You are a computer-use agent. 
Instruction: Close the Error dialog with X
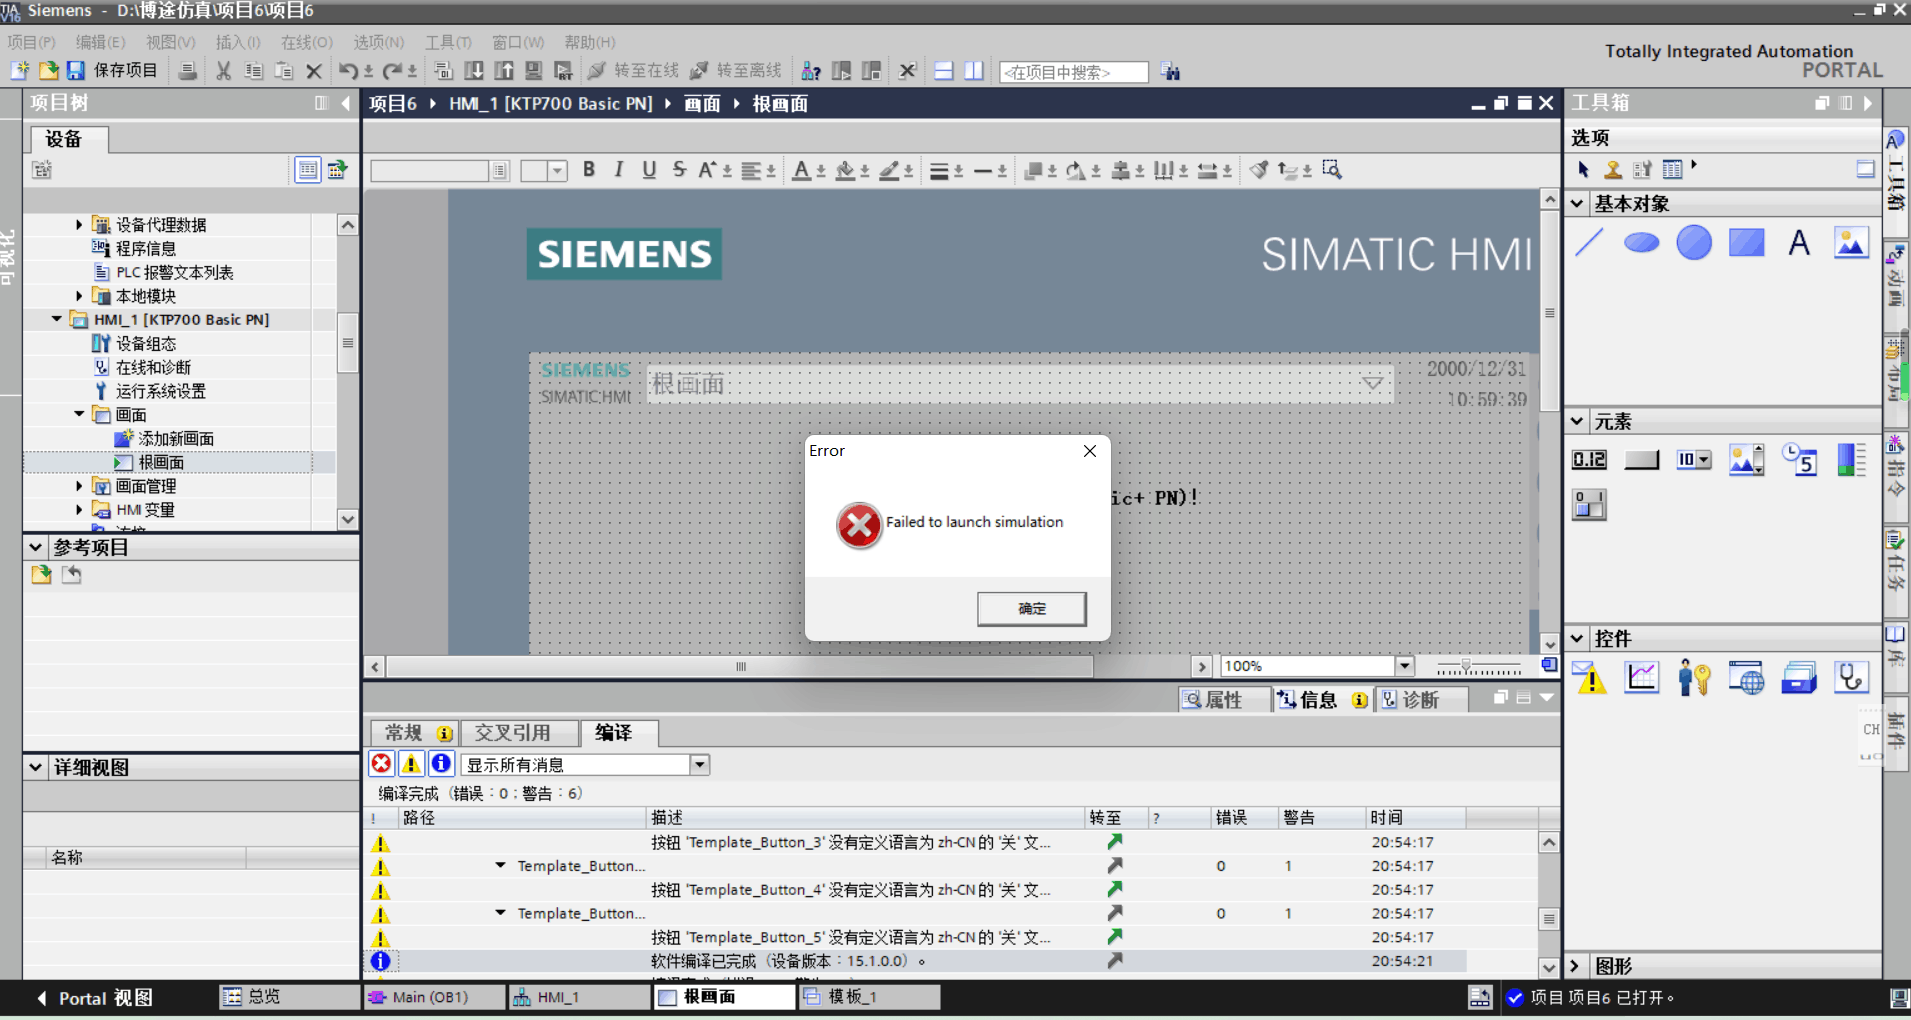(1090, 451)
